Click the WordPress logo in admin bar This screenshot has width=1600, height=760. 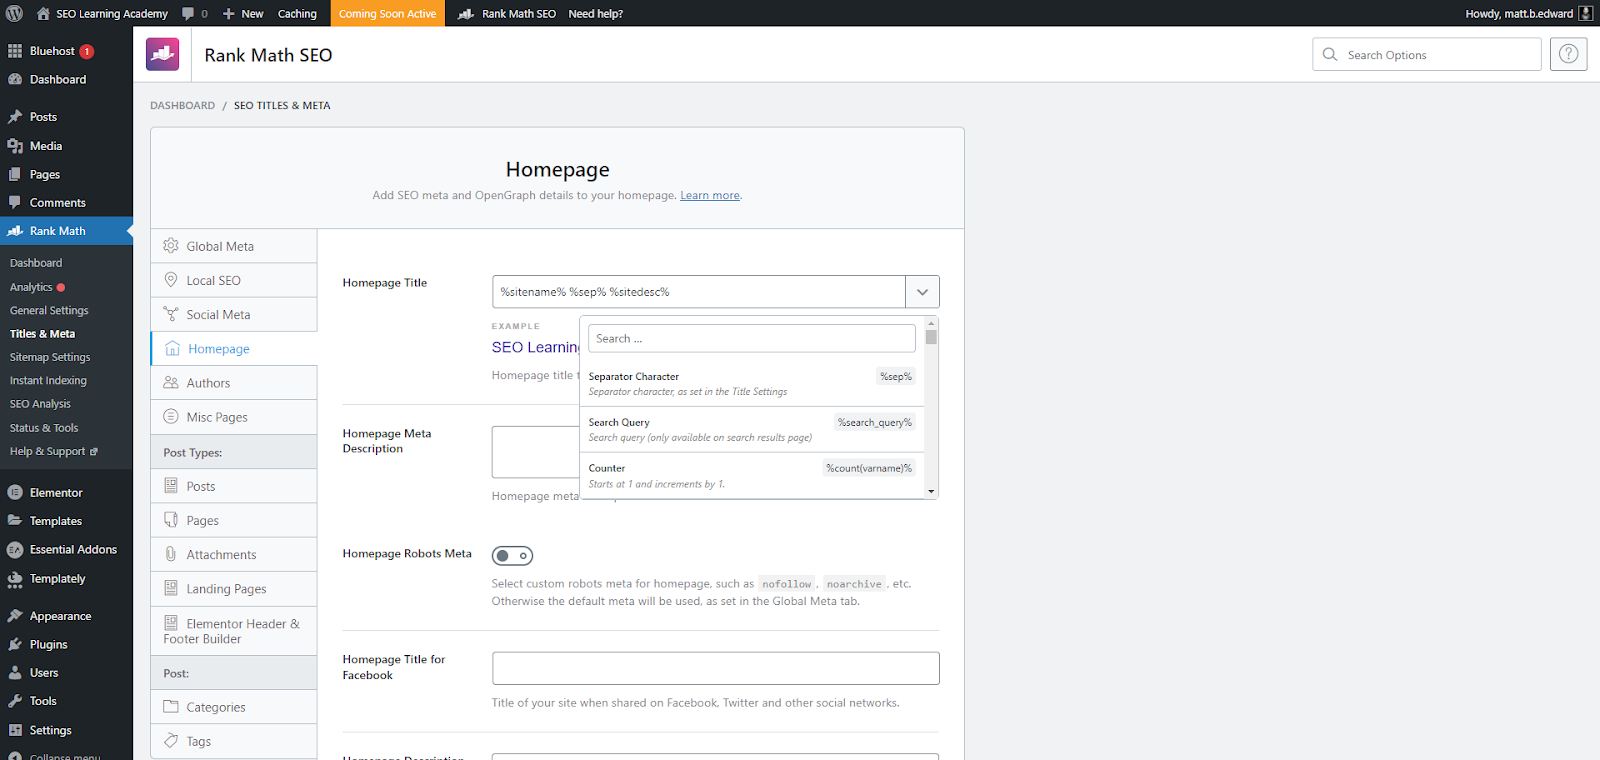(14, 14)
